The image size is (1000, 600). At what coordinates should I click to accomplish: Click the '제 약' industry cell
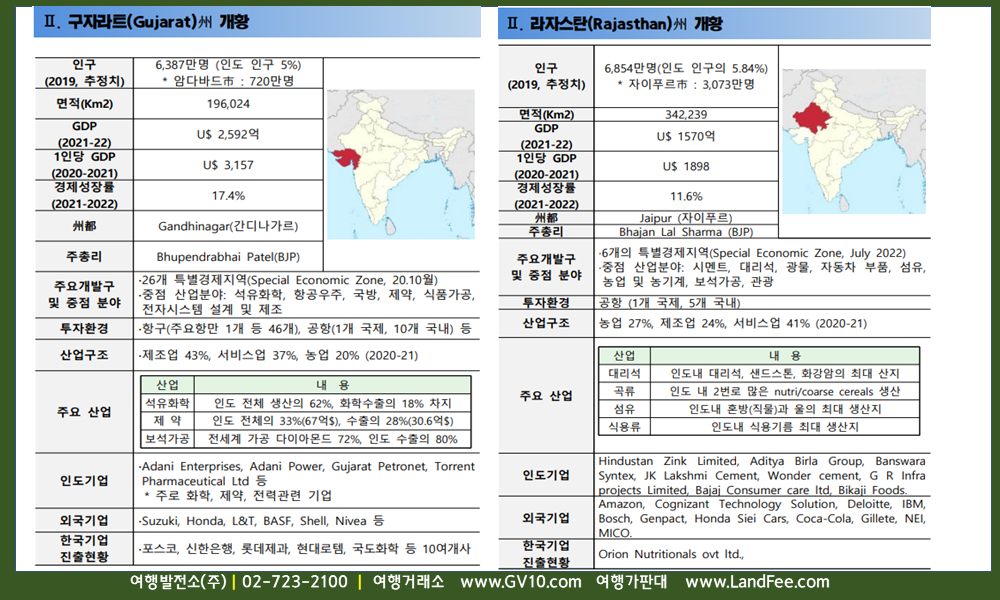coord(167,421)
